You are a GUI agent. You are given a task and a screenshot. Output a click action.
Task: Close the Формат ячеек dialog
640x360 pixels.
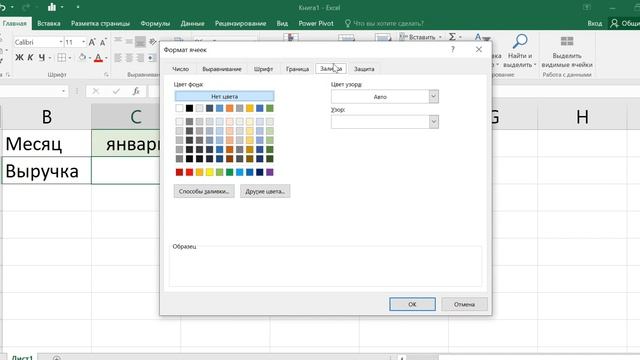(x=479, y=49)
